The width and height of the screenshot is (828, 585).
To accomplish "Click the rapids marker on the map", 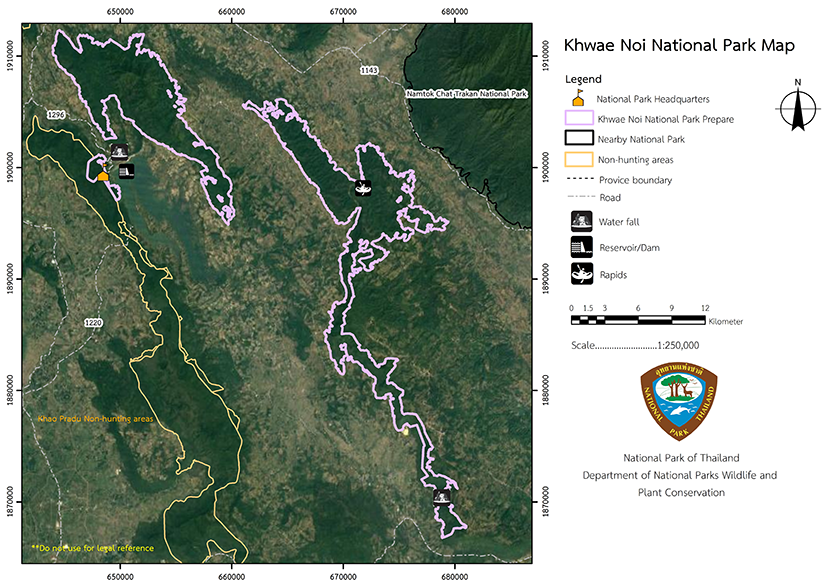I will coord(362,187).
